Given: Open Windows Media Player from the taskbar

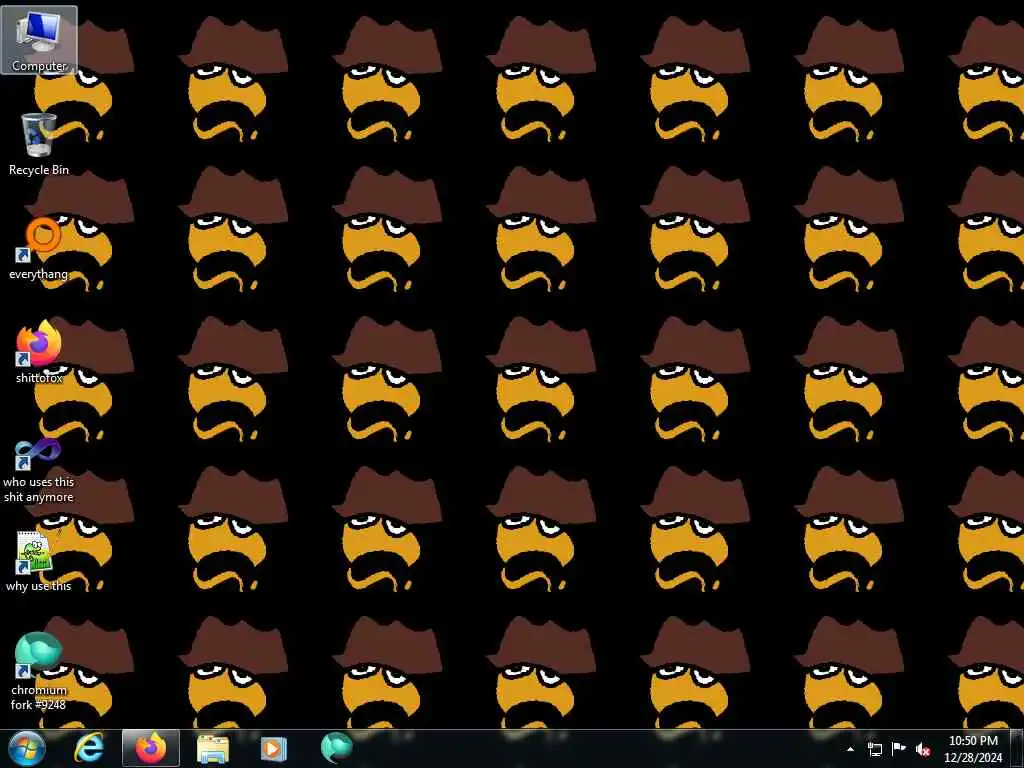Looking at the screenshot, I should point(274,748).
